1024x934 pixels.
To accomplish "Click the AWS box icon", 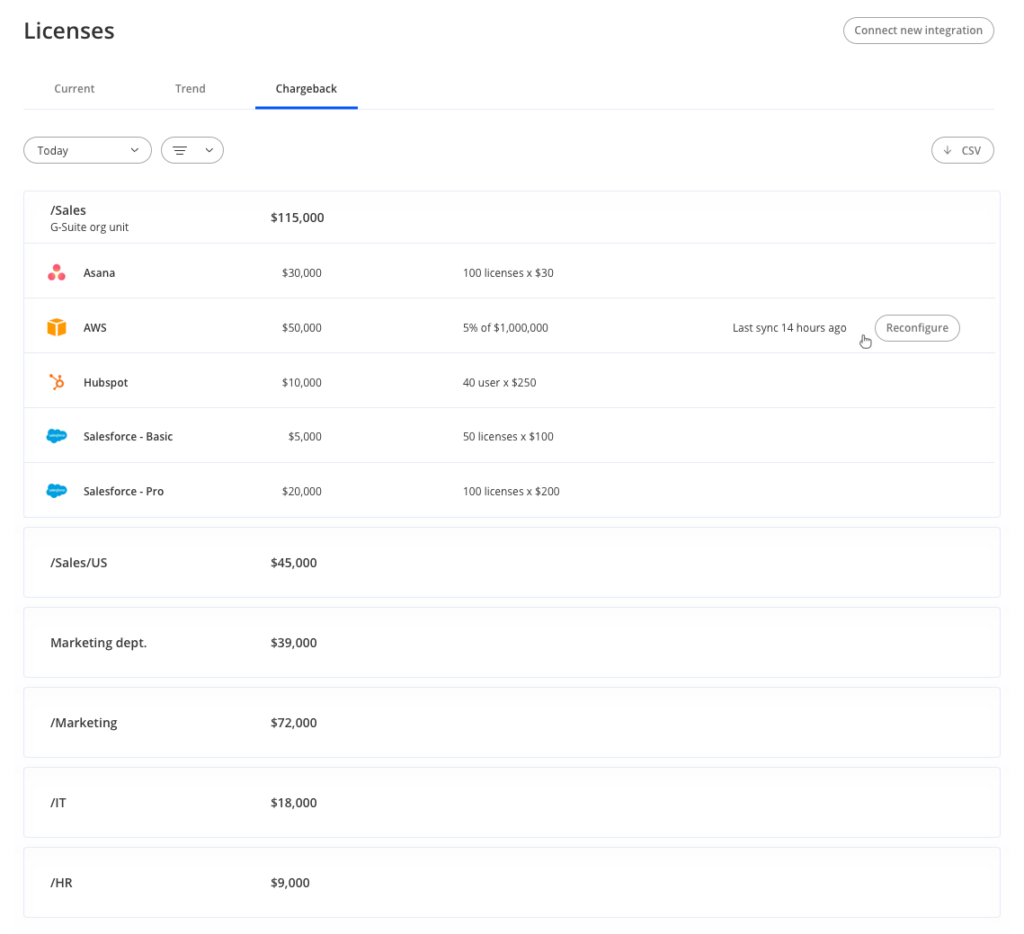I will pos(57,327).
